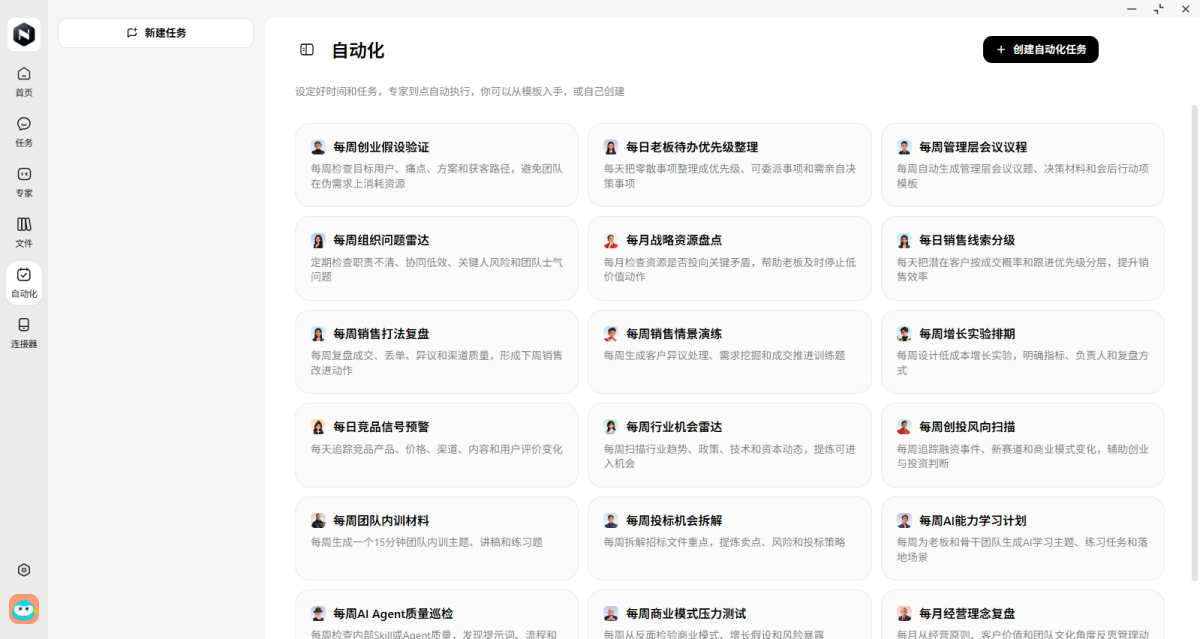Click avatar icon of 每周创业假设验证
This screenshot has height=639, width=1200.
pyautogui.click(x=318, y=147)
